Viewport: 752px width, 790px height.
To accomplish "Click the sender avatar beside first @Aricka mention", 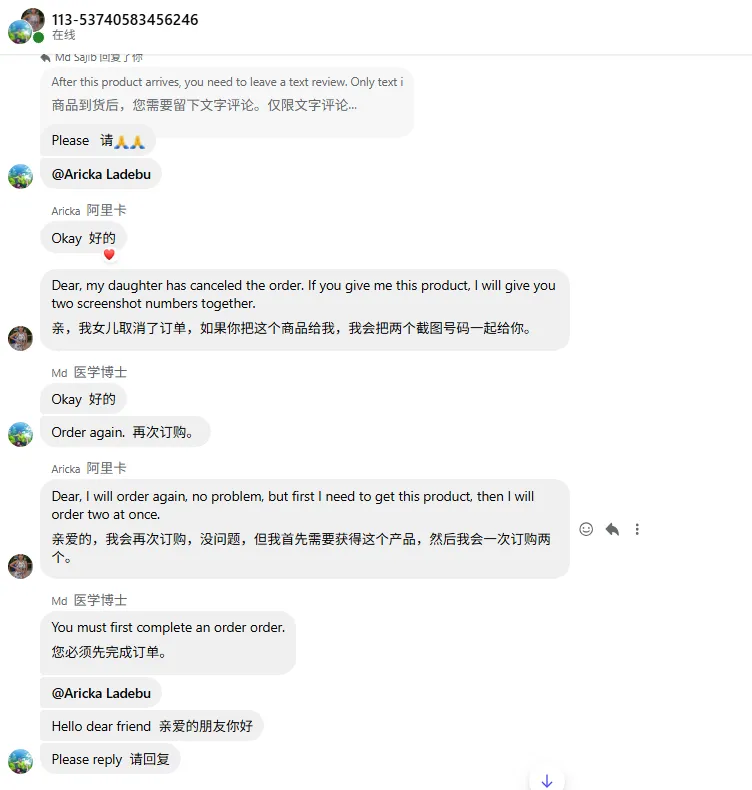I will (20, 176).
